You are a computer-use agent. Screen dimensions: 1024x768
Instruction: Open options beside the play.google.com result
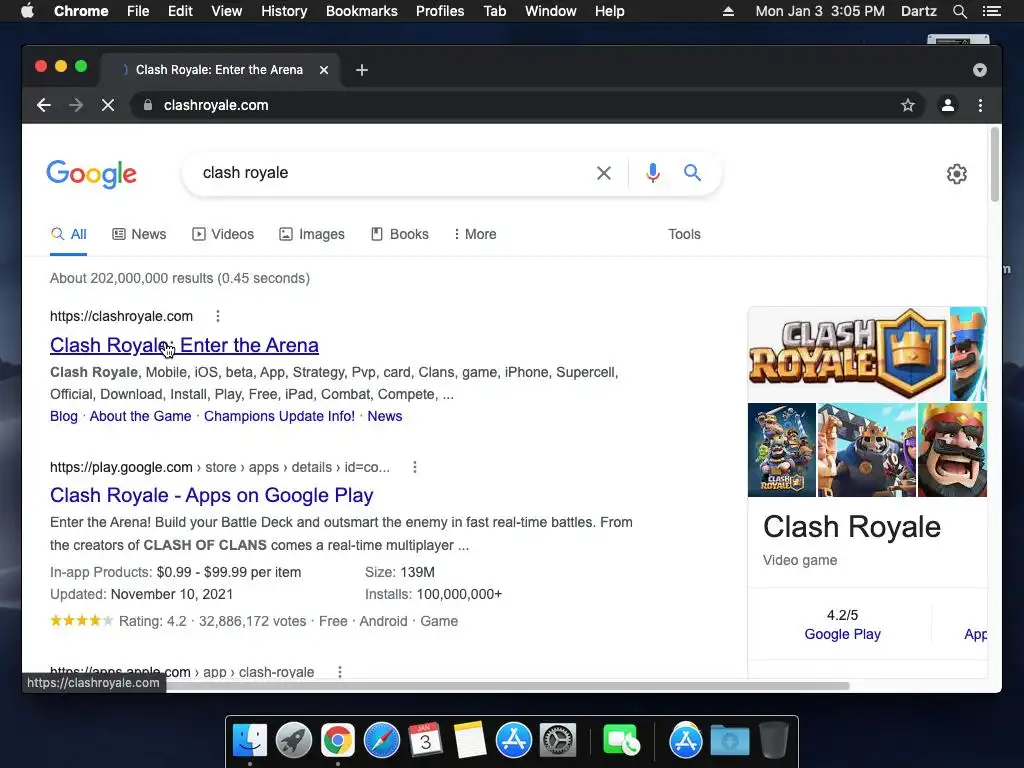pyautogui.click(x=414, y=467)
